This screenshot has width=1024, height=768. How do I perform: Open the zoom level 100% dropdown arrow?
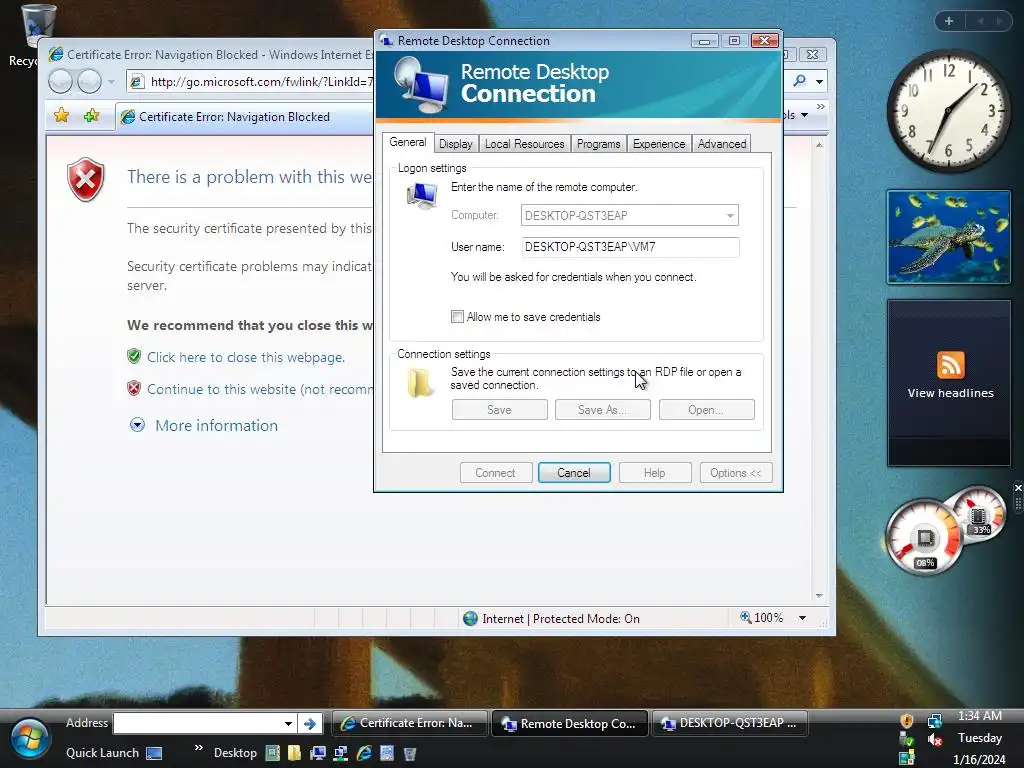point(802,618)
